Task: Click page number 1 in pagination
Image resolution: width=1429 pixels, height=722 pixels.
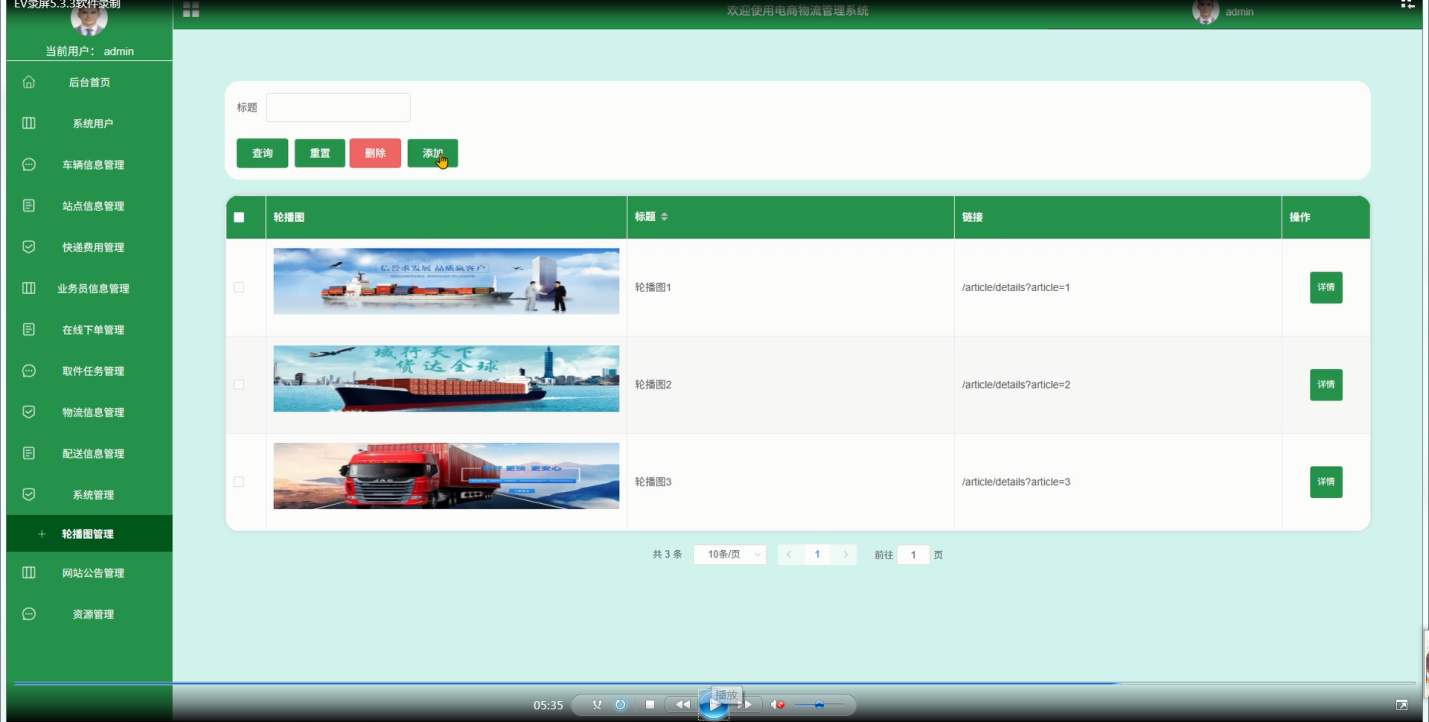Action: pos(817,554)
